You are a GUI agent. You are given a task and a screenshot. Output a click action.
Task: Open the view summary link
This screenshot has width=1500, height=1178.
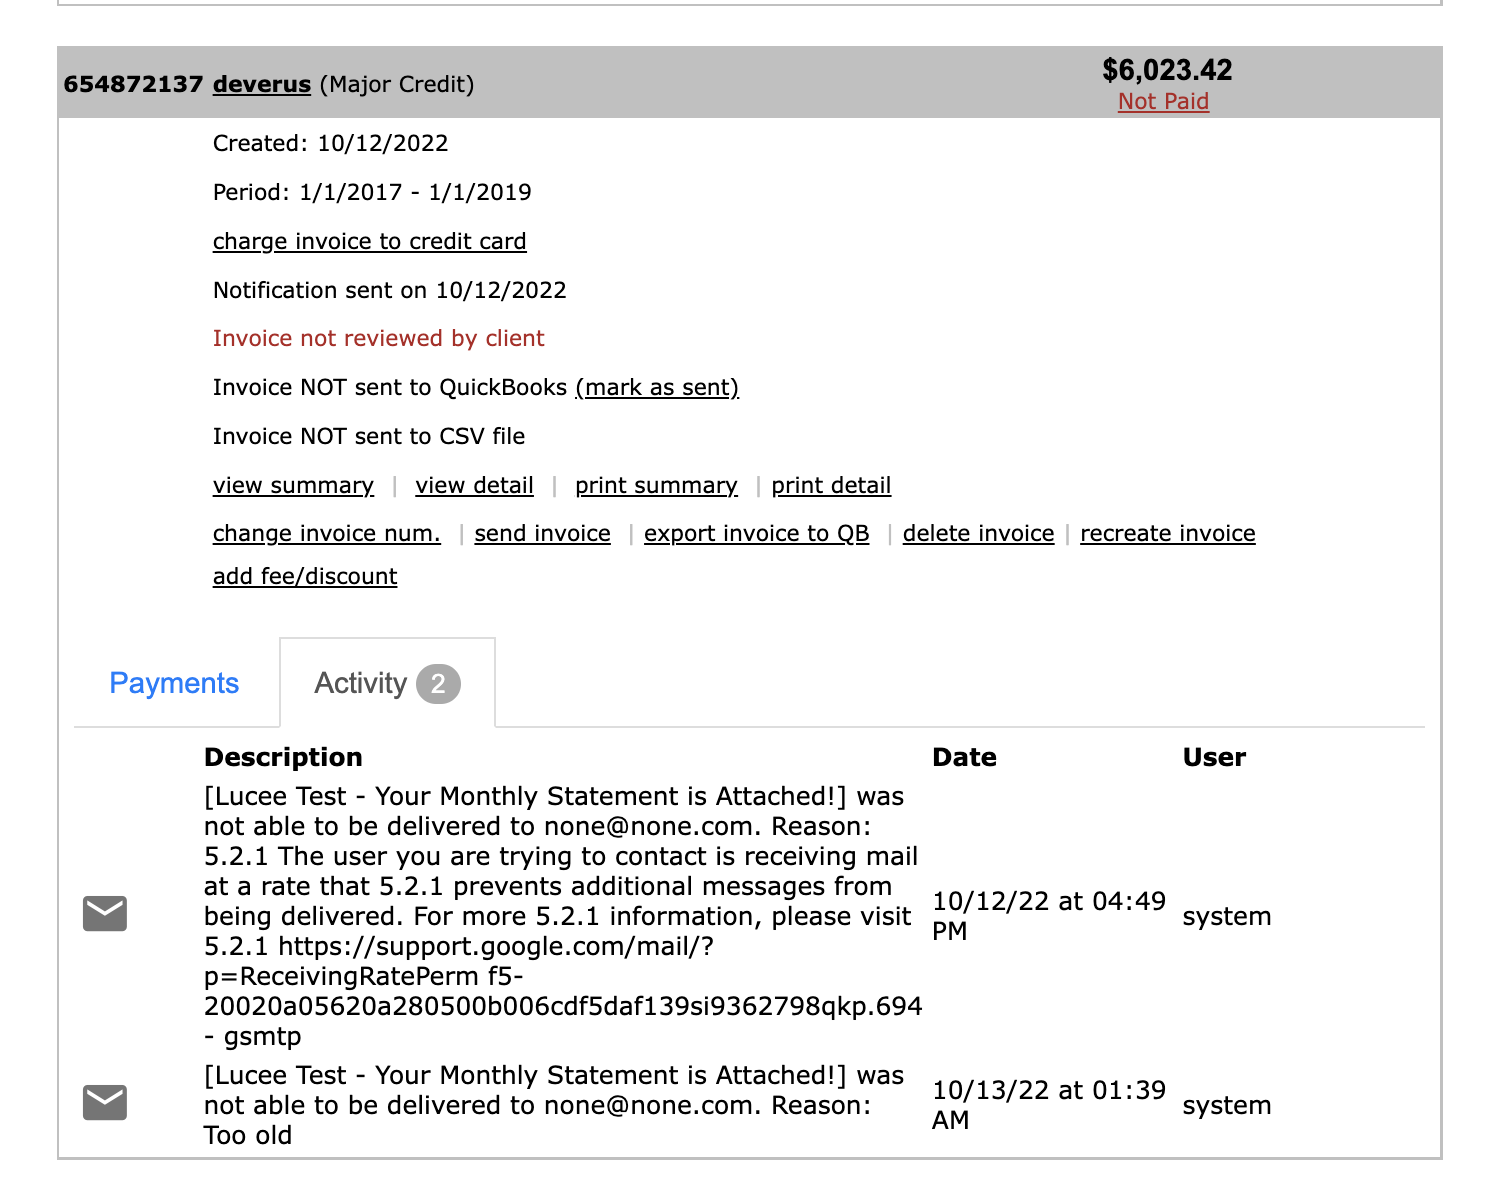click(293, 485)
